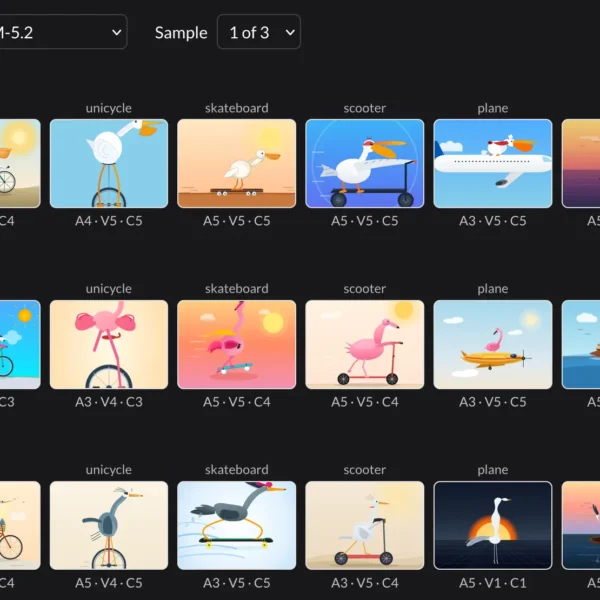
Task: Click the A3 · V5 · C5 score under pelican plane
Action: point(492,221)
